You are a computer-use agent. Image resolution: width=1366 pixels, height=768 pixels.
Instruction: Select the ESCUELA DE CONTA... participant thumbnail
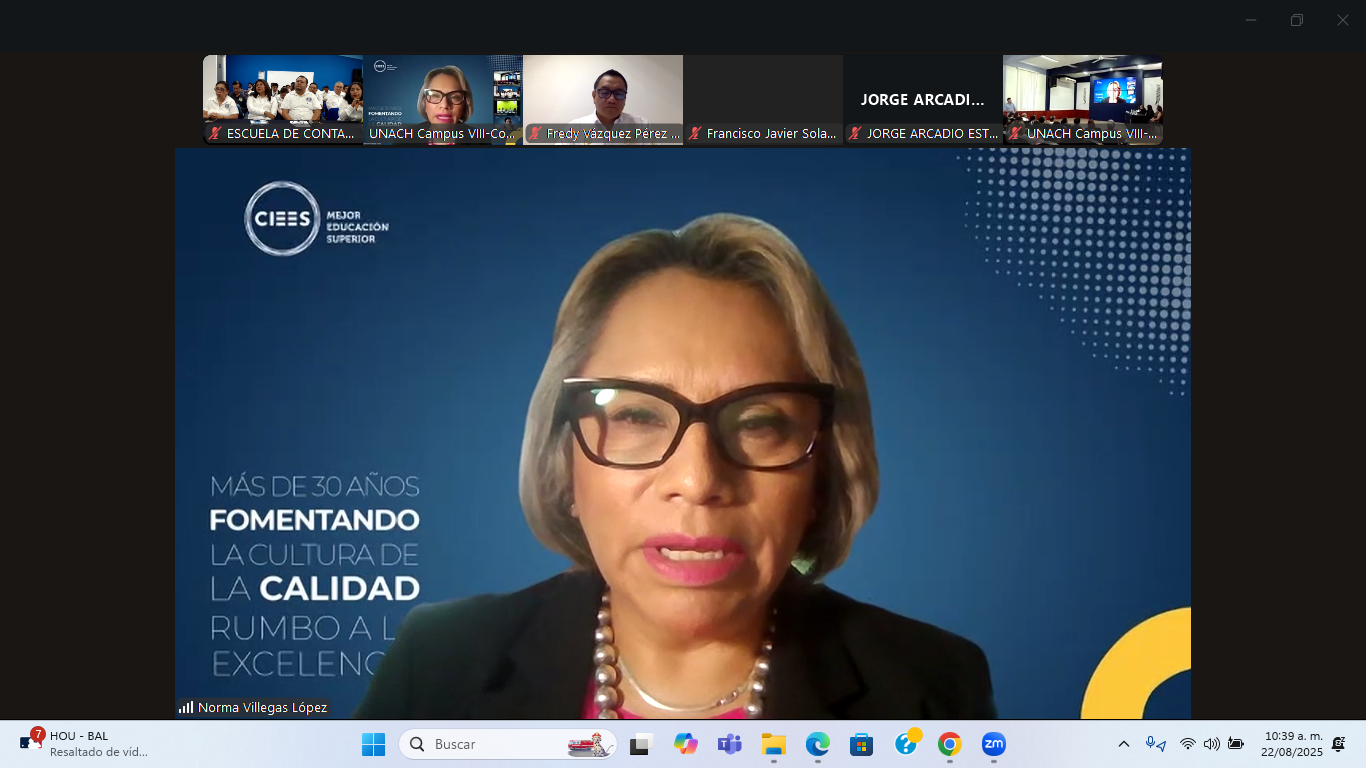282,99
